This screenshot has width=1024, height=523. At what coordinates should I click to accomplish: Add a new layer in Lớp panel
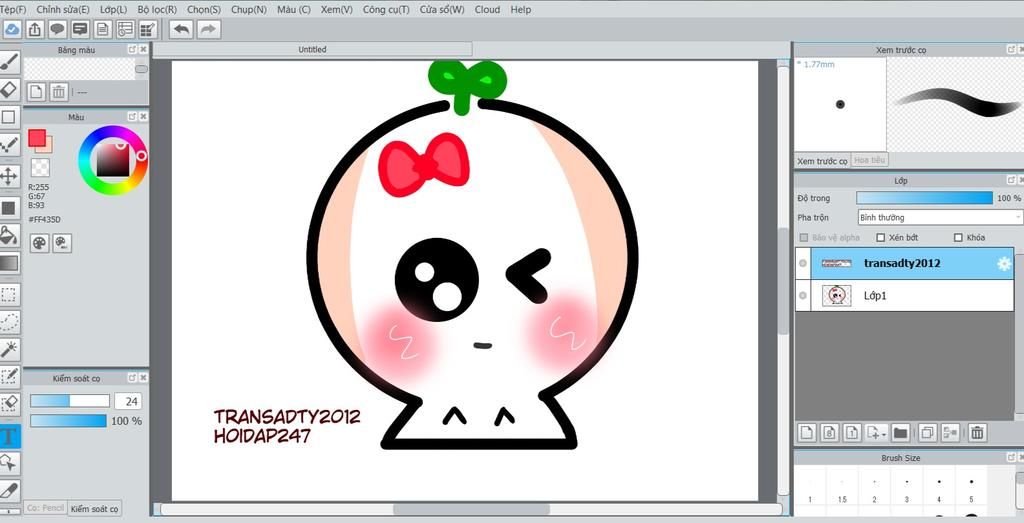(808, 432)
